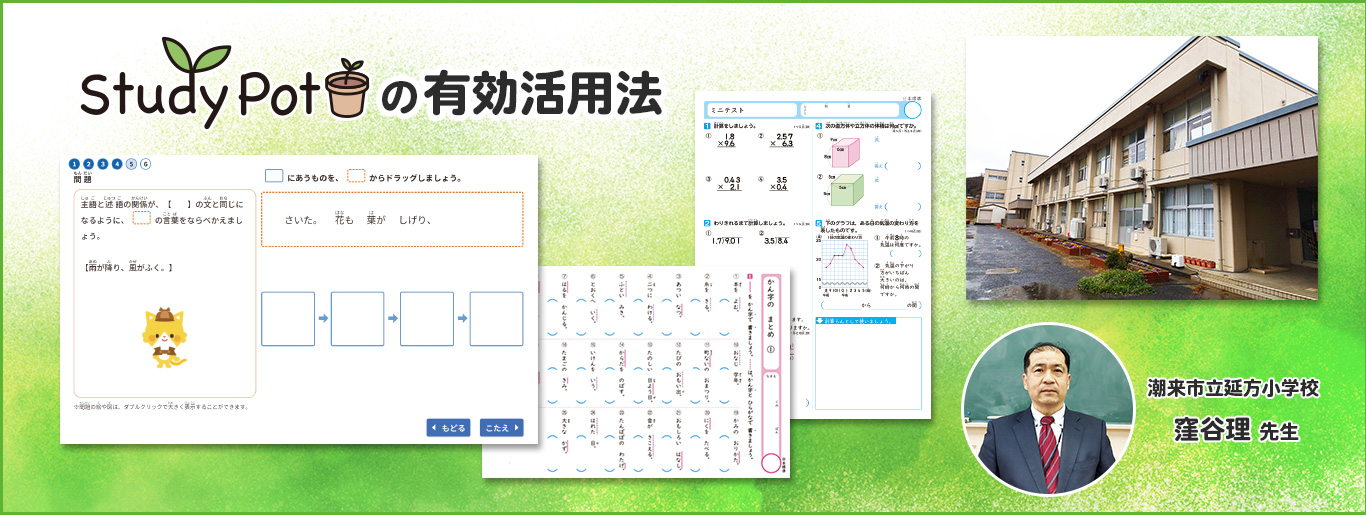The height and width of the screenshot is (515, 1366).
Task: Open question 5 in the quiz stepper
Action: [131, 164]
